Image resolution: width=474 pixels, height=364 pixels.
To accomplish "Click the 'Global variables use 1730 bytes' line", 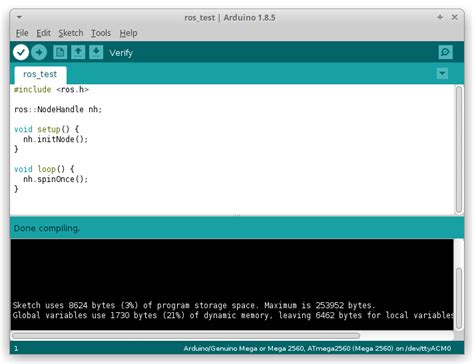I will 233,315.
